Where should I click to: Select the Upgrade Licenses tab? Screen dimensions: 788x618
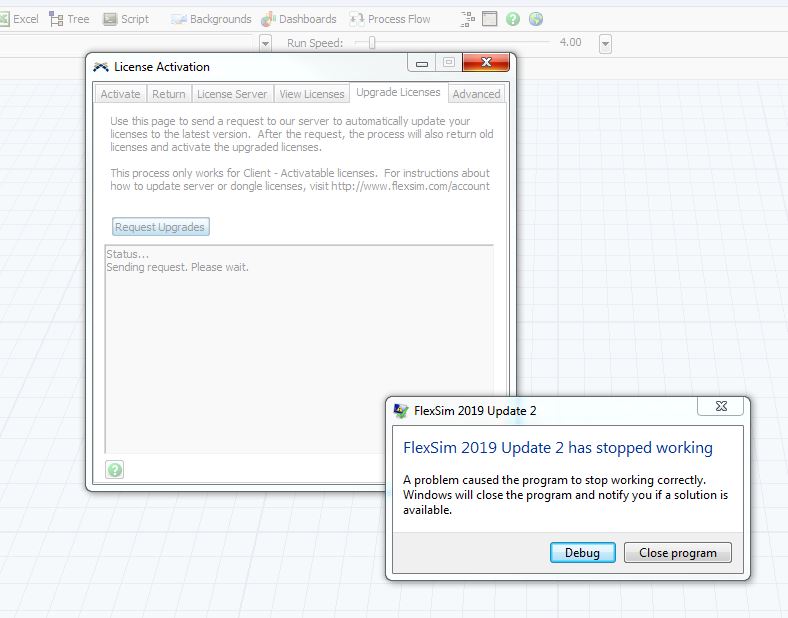click(x=399, y=92)
